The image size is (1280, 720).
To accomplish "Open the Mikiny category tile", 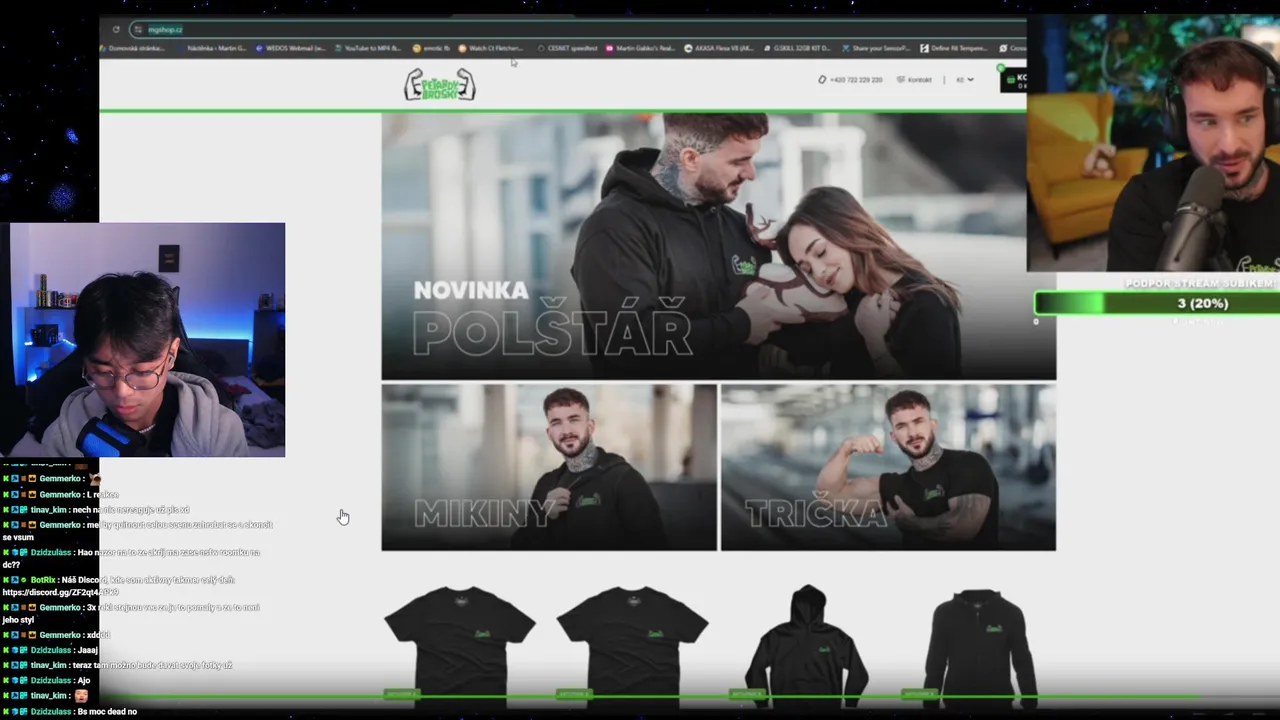I will click(549, 467).
